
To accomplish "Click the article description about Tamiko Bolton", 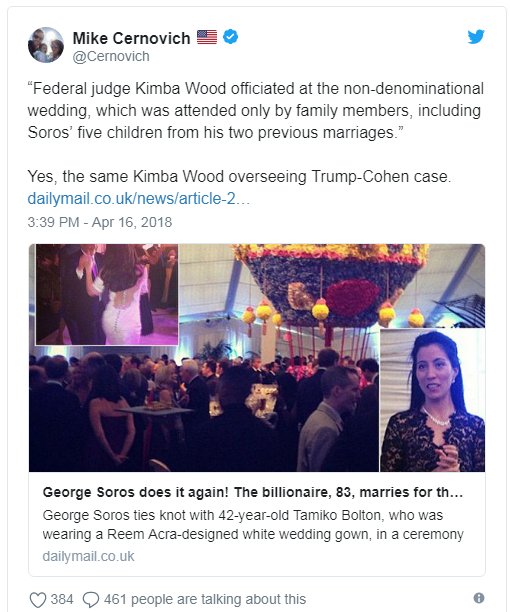I will click(x=253, y=525).
